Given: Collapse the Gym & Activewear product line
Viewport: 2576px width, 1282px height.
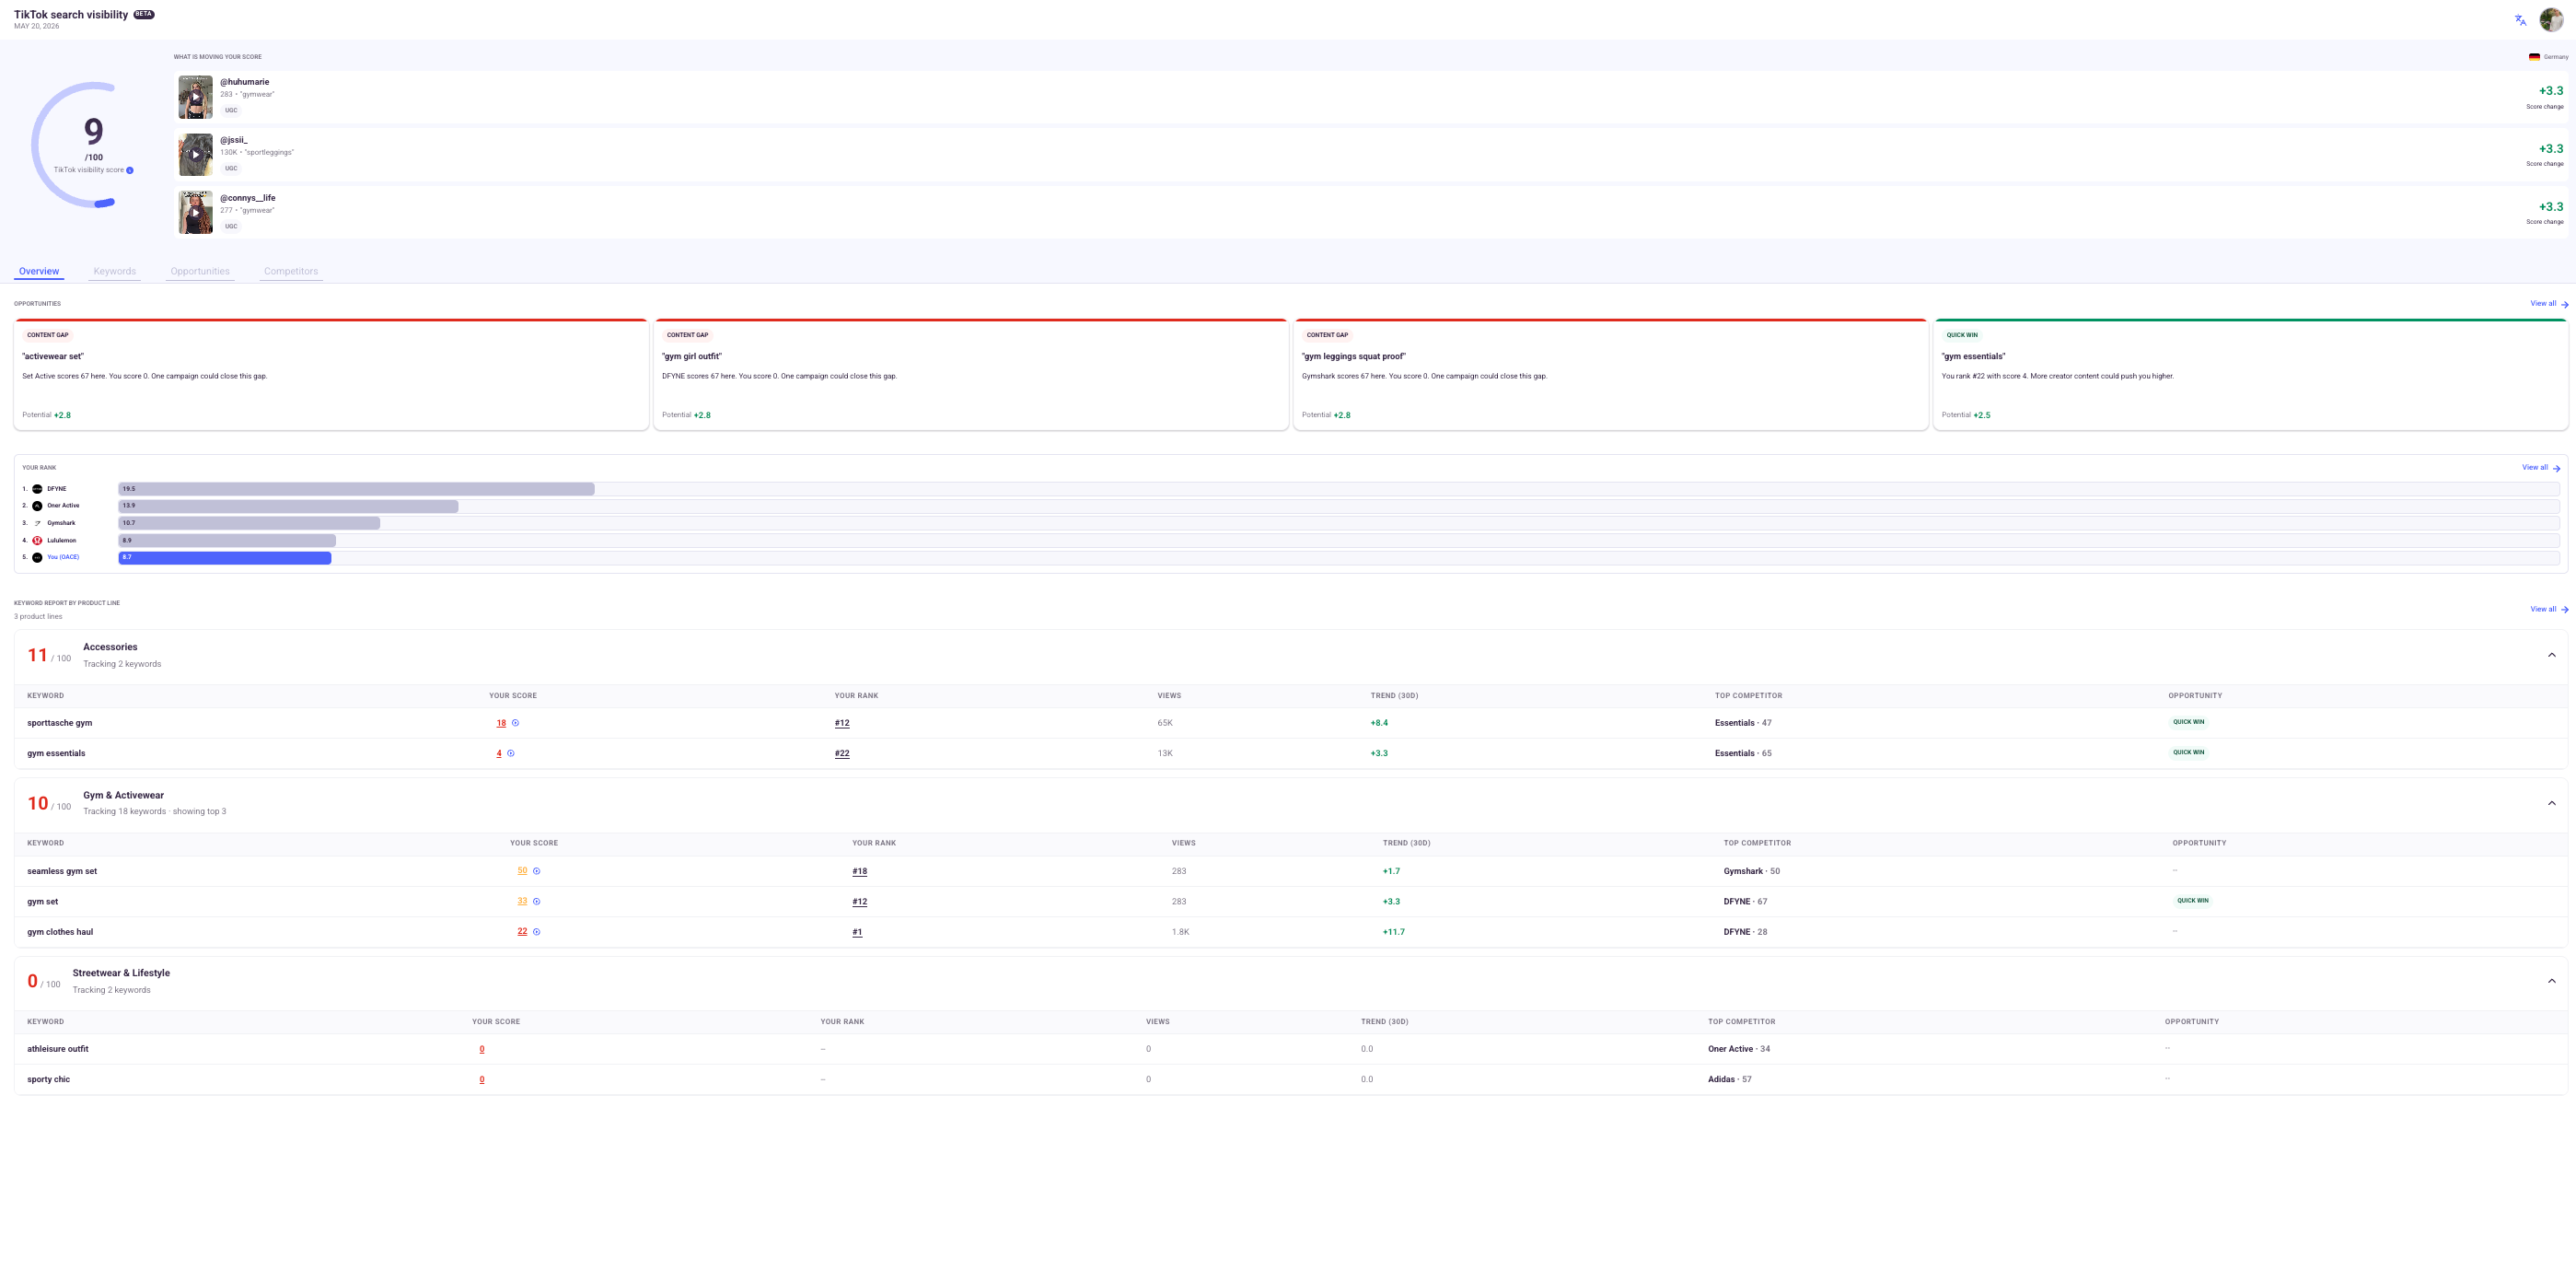Looking at the screenshot, I should coord(2552,803).
